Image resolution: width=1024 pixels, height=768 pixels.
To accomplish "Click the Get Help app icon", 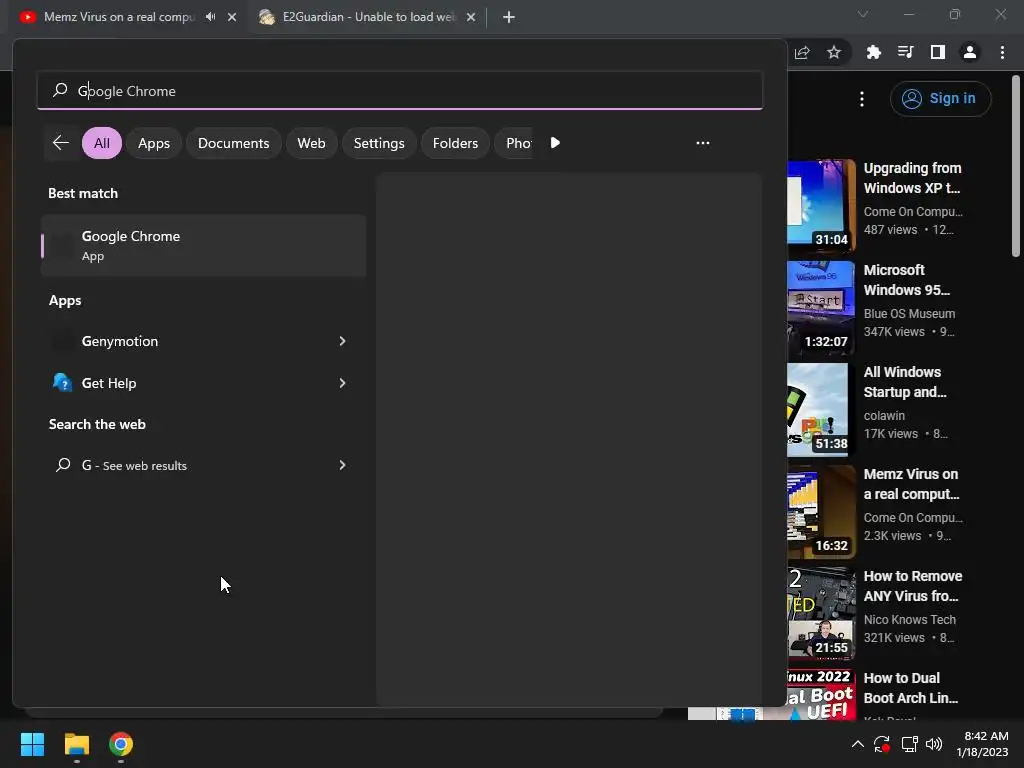I will point(62,382).
